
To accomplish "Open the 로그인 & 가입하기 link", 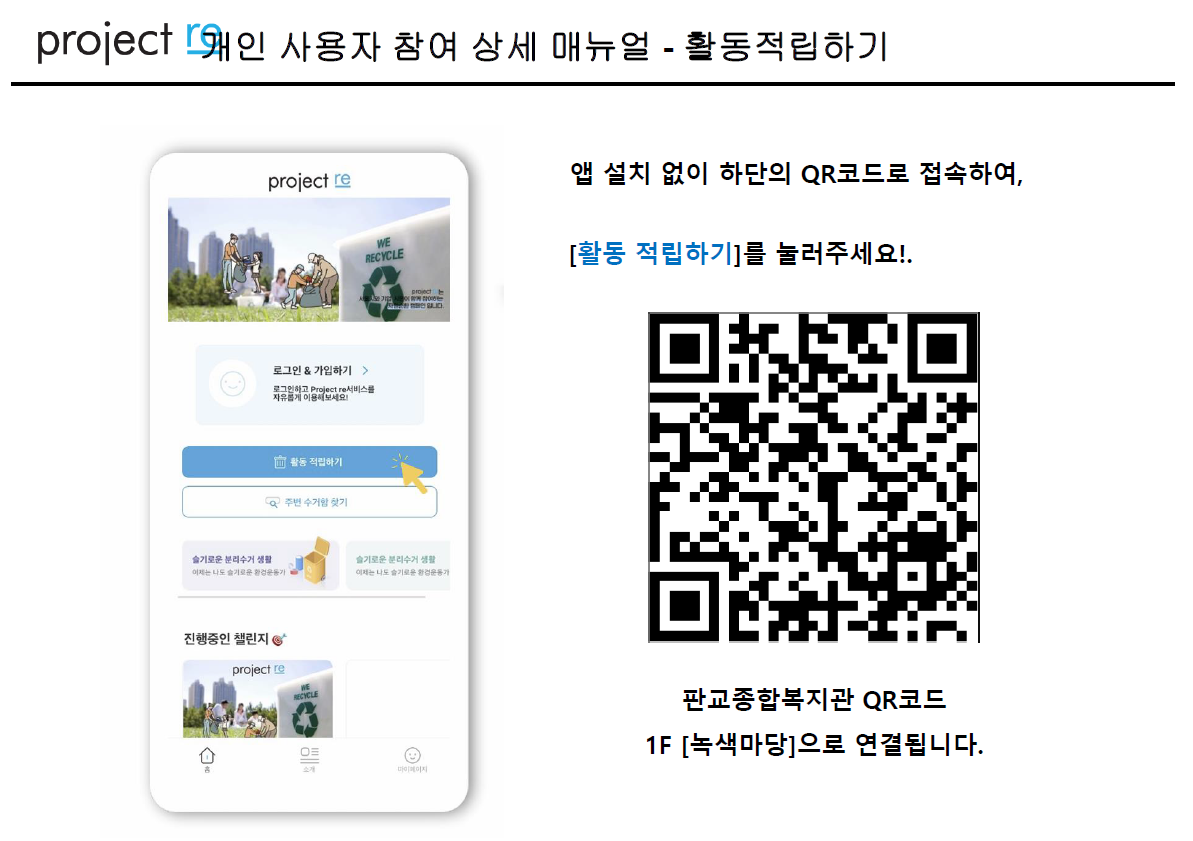I will point(313,371).
